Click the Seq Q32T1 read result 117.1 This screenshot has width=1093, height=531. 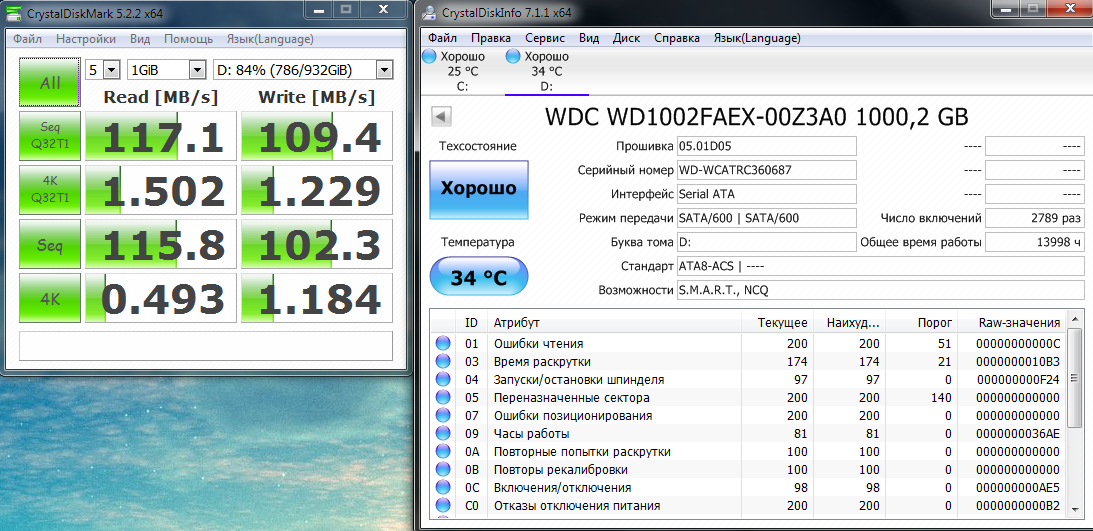click(162, 136)
